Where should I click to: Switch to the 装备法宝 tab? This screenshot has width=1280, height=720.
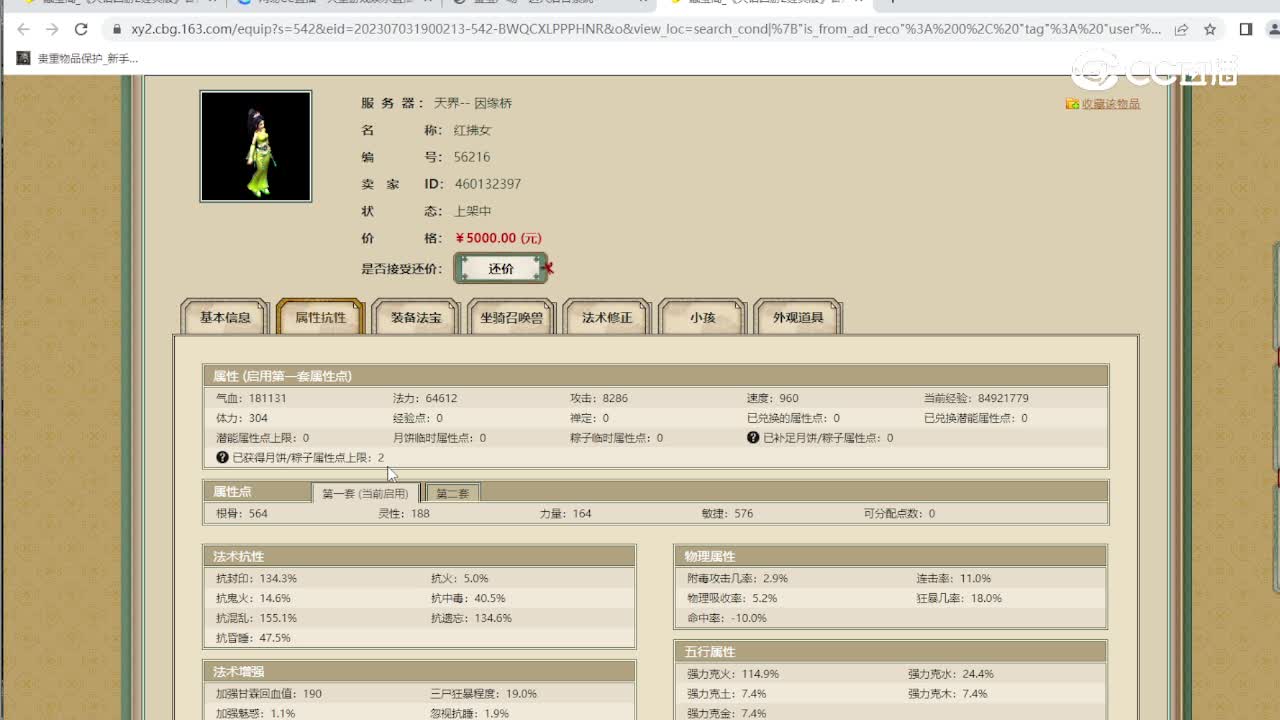pos(416,317)
